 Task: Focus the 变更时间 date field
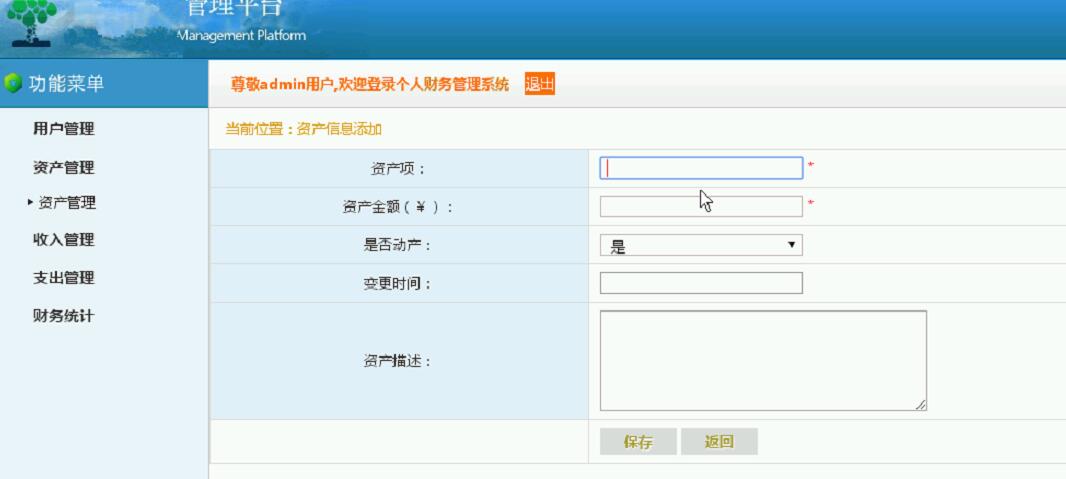point(701,283)
